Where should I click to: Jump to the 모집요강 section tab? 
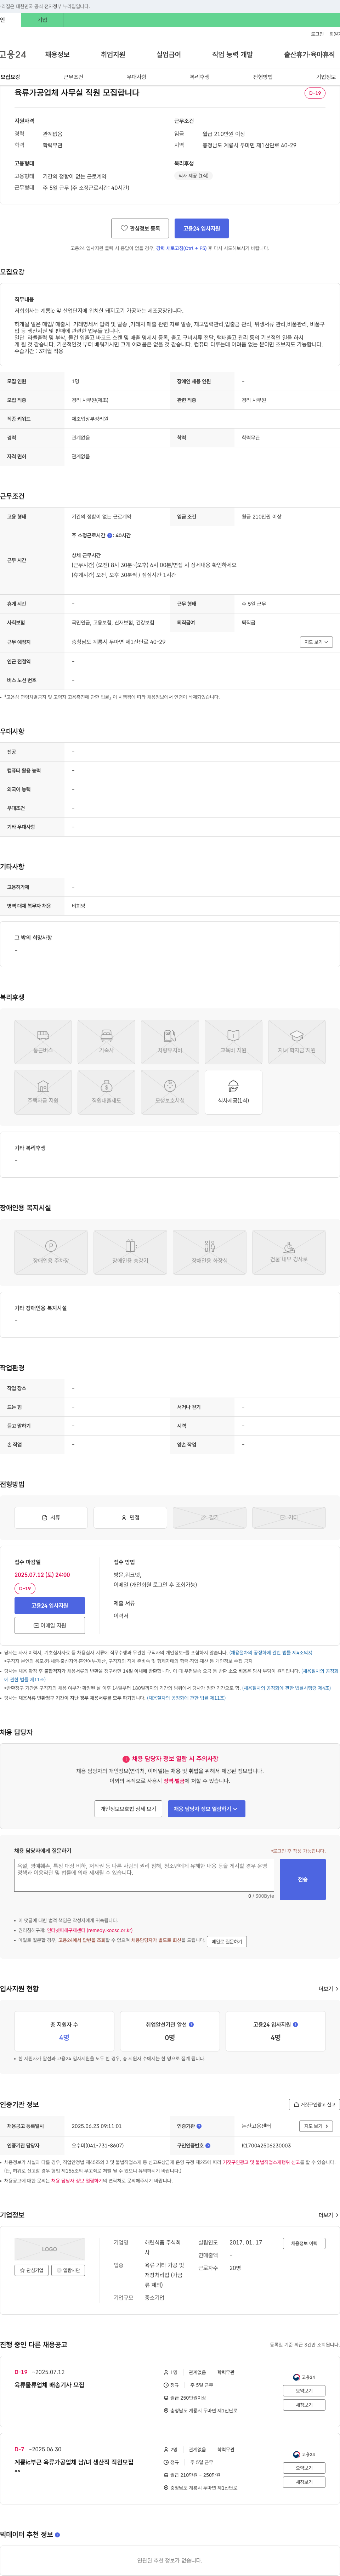pyautogui.click(x=10, y=77)
